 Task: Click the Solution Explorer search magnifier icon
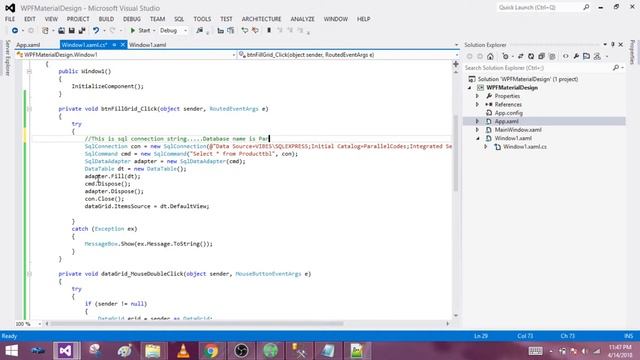(x=616, y=68)
